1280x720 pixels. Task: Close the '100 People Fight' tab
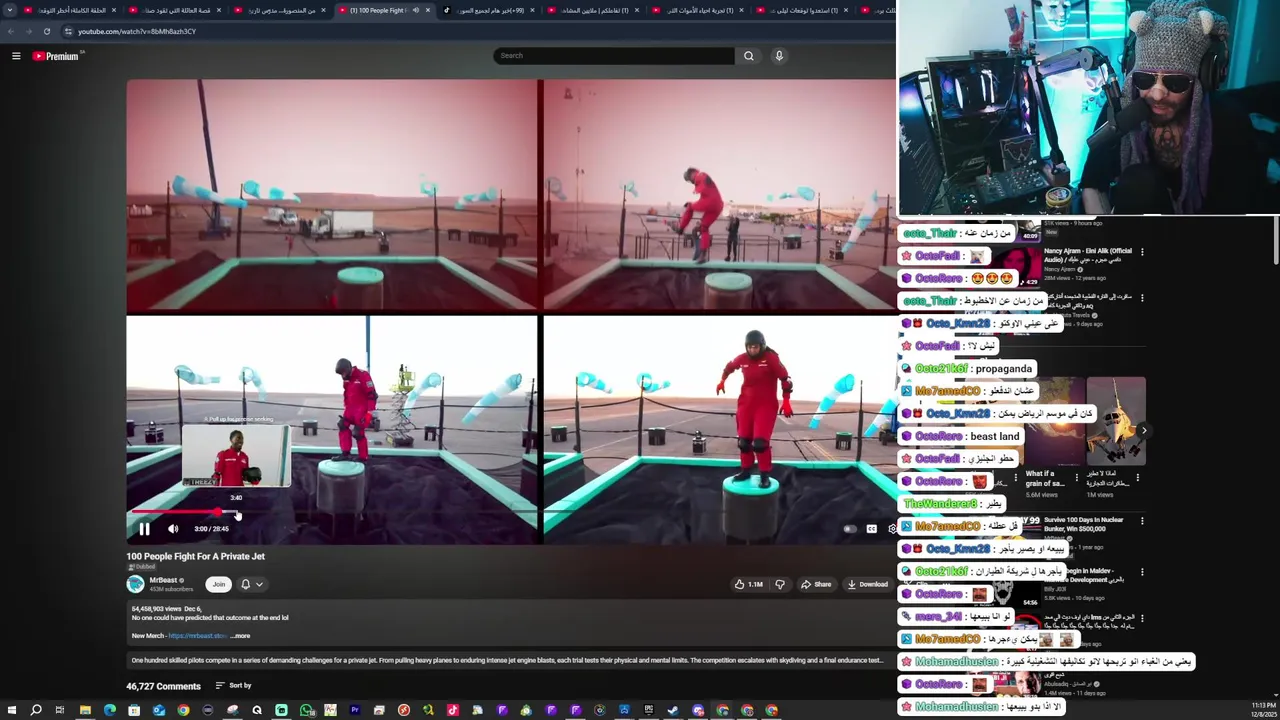pyautogui.click(x=428, y=10)
